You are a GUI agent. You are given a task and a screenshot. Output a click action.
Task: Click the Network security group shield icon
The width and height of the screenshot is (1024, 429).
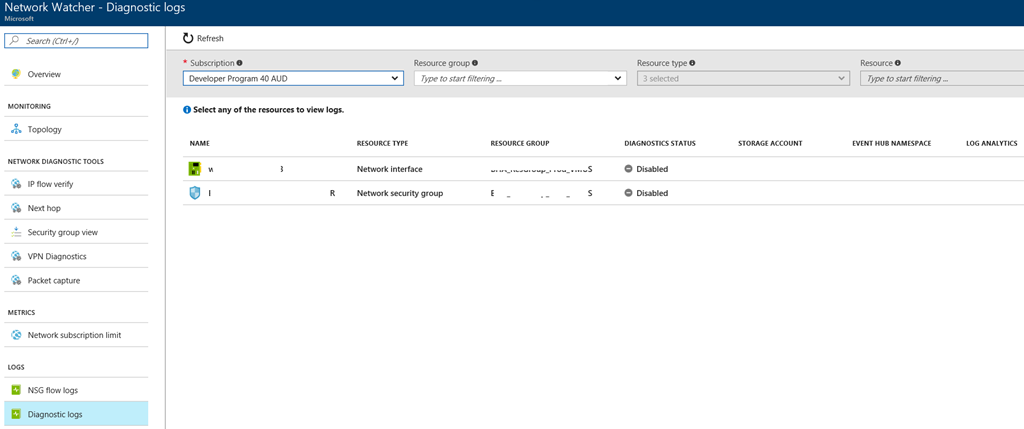195,193
